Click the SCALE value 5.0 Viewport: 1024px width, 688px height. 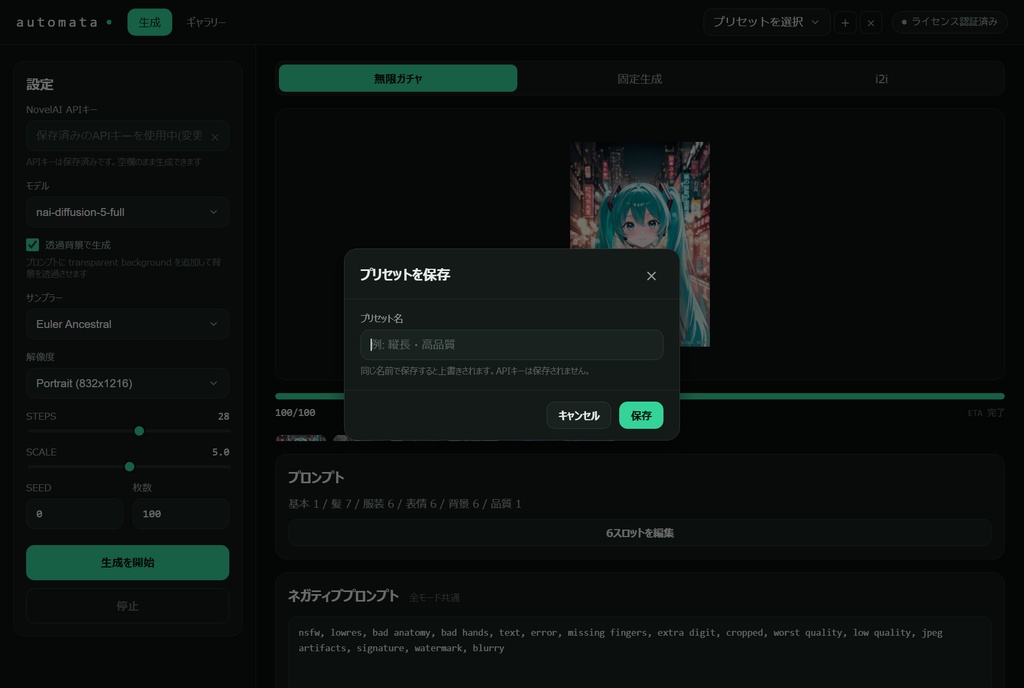[x=221, y=452]
